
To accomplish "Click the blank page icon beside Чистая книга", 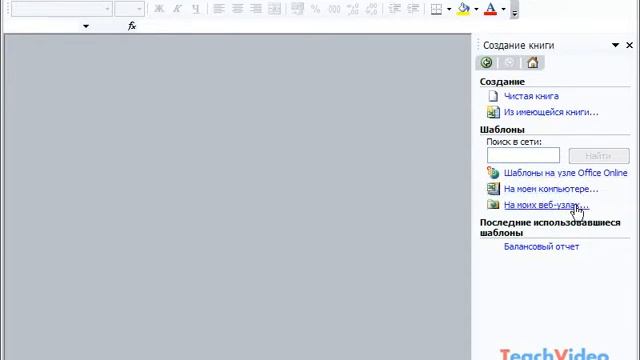I will 493,96.
